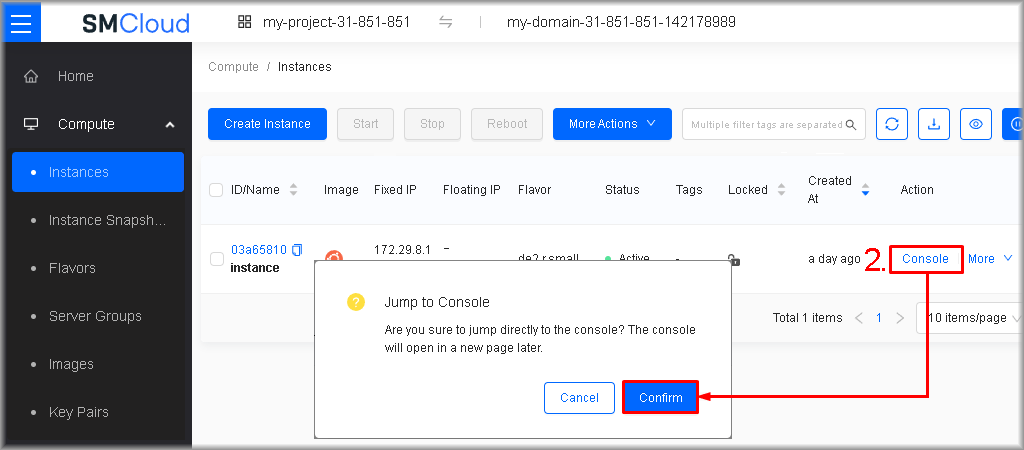Confirm jumping to the console
This screenshot has height=450, width=1024.
660,397
